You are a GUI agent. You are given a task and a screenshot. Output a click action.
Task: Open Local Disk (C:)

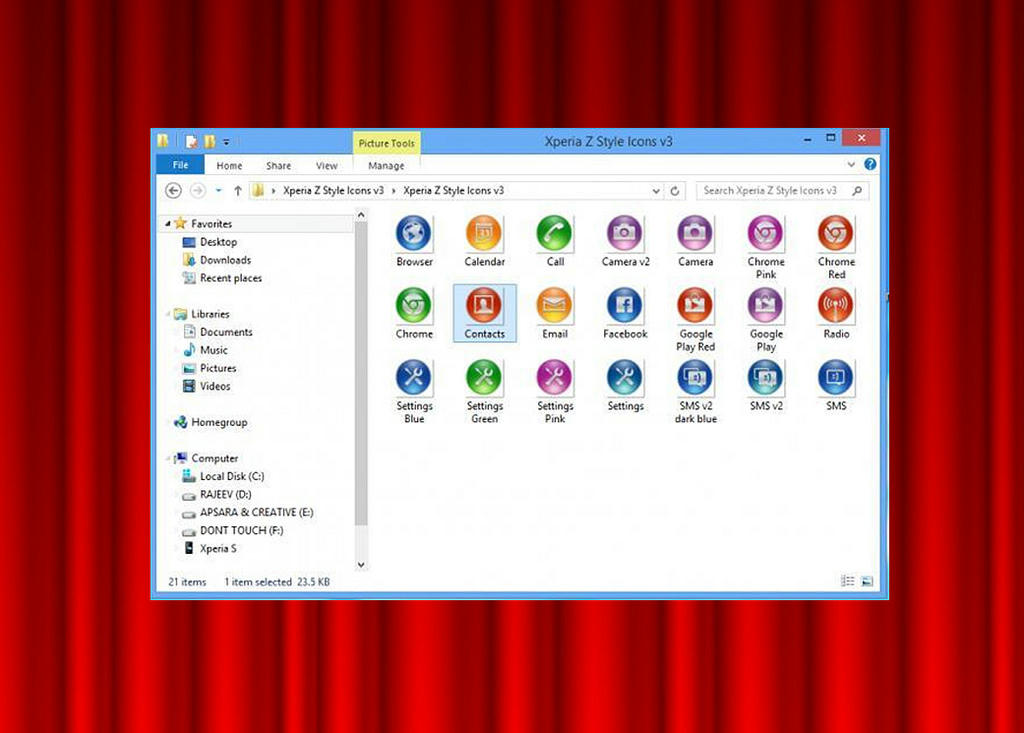[232, 476]
